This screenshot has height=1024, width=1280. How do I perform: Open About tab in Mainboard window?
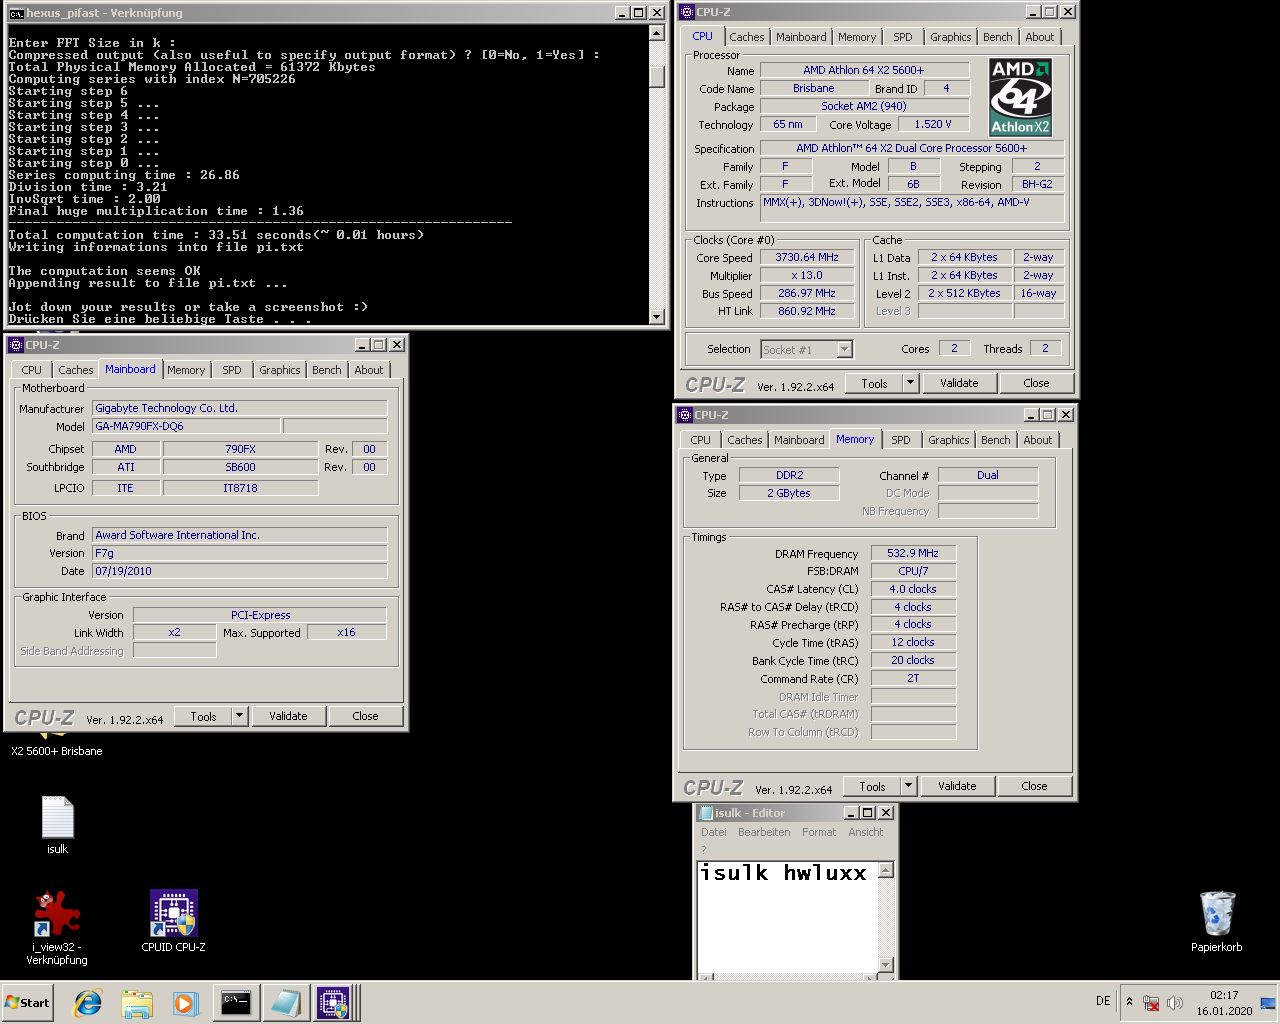pyautogui.click(x=369, y=370)
